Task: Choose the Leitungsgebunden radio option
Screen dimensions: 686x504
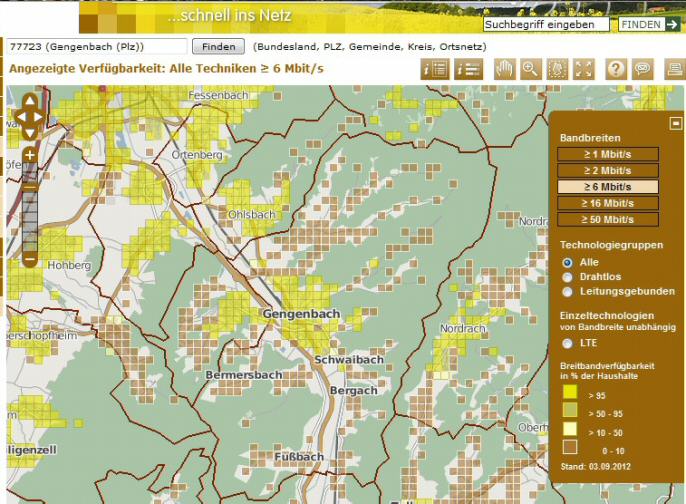Action: 568,292
